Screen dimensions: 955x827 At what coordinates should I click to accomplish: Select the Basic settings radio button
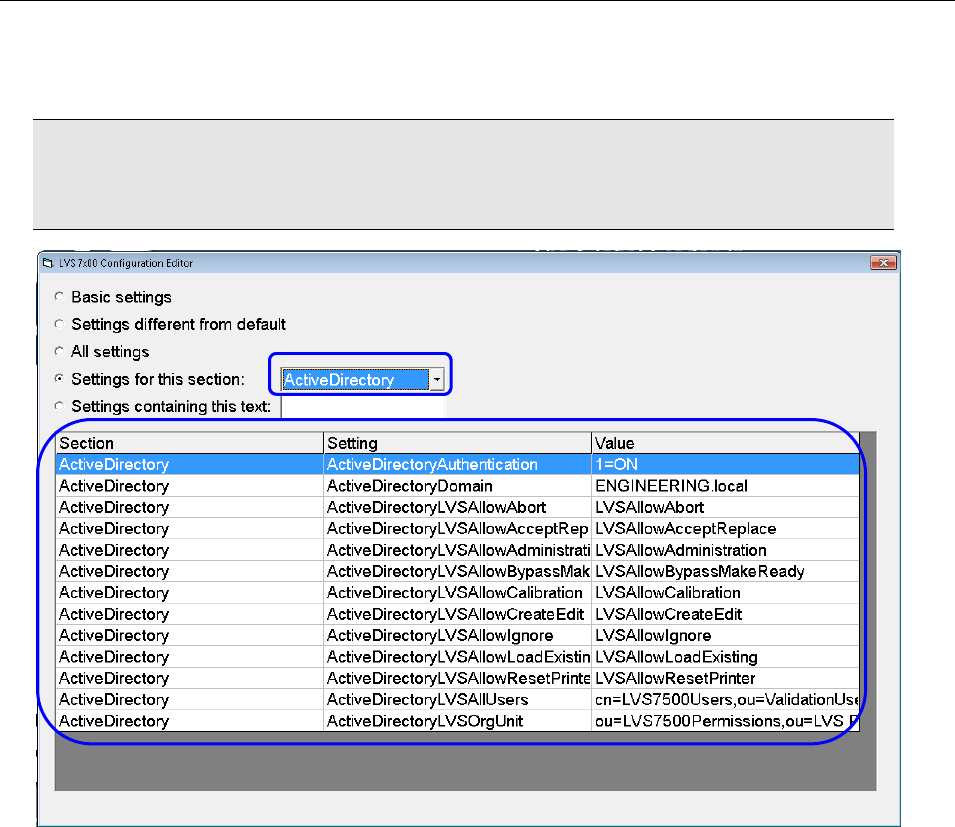(59, 297)
